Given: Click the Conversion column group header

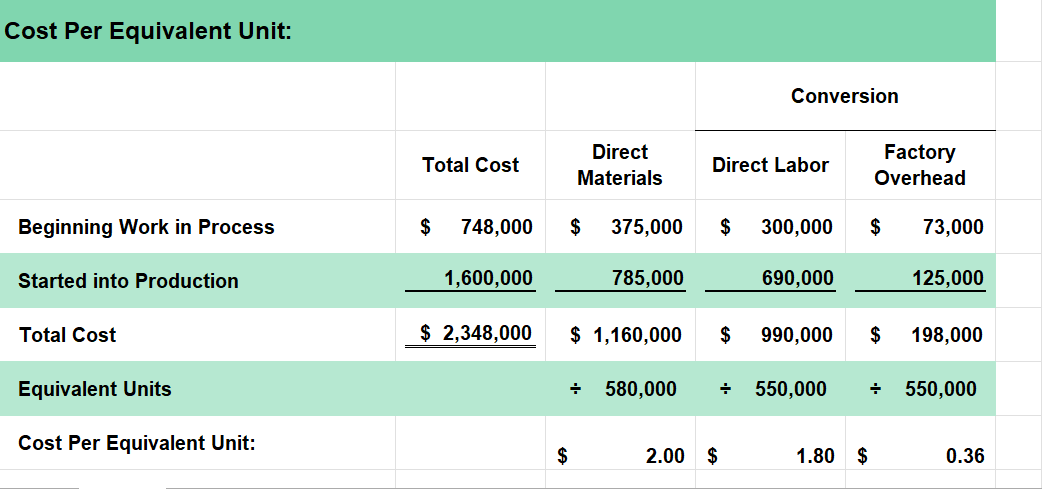Looking at the screenshot, I should point(845,96).
